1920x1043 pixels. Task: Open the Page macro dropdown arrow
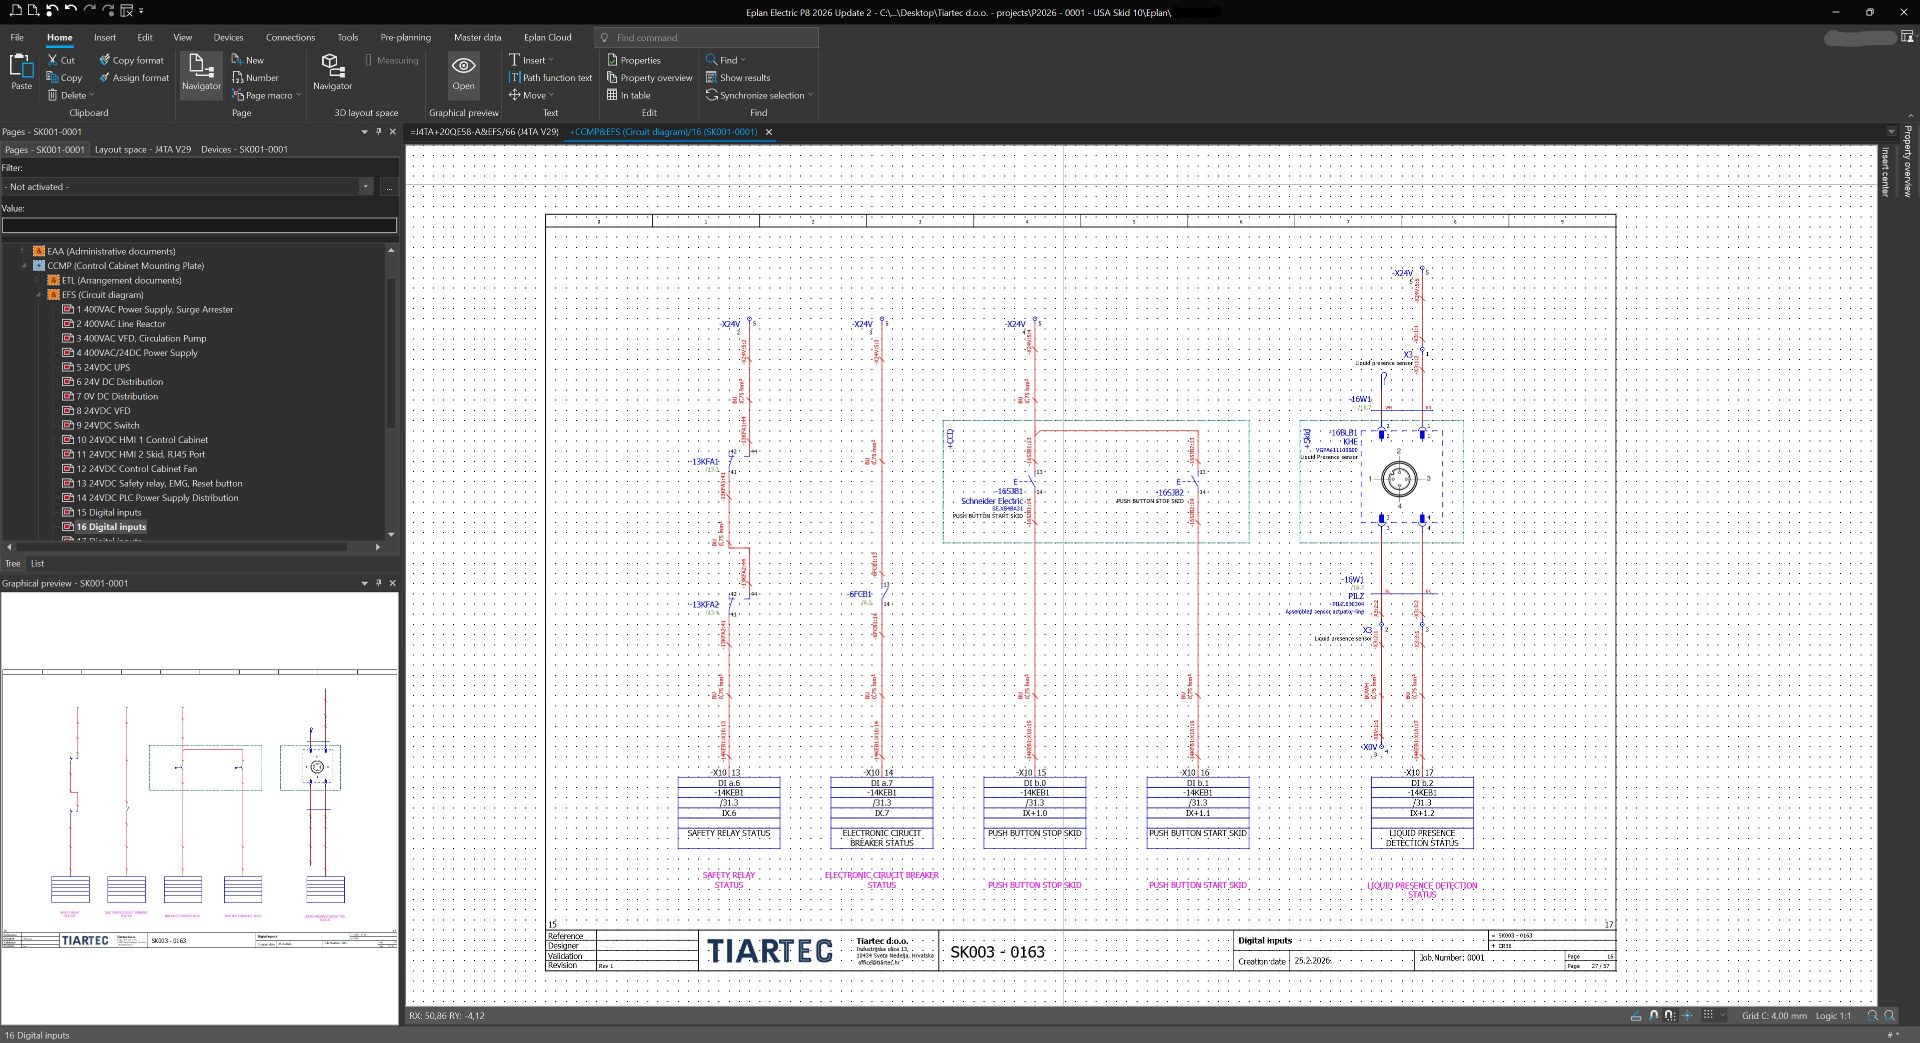click(x=299, y=96)
